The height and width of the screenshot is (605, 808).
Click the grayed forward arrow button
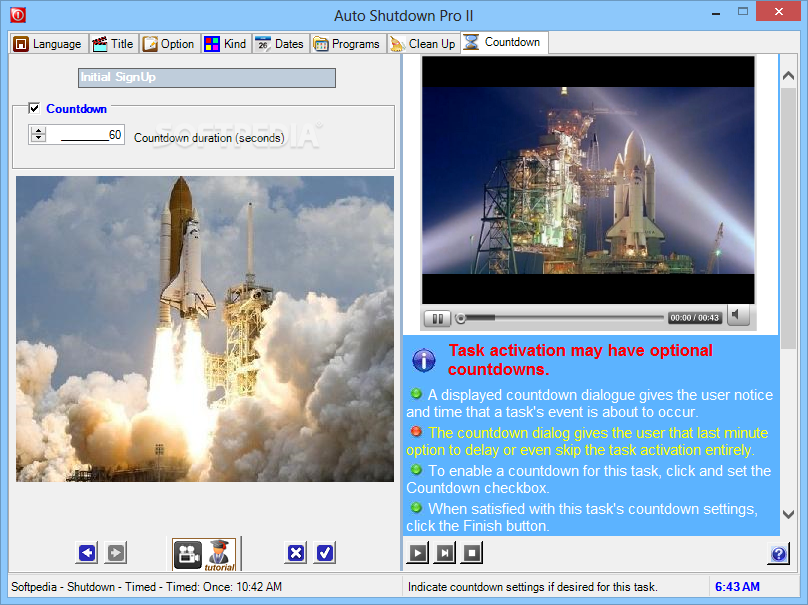tap(116, 553)
